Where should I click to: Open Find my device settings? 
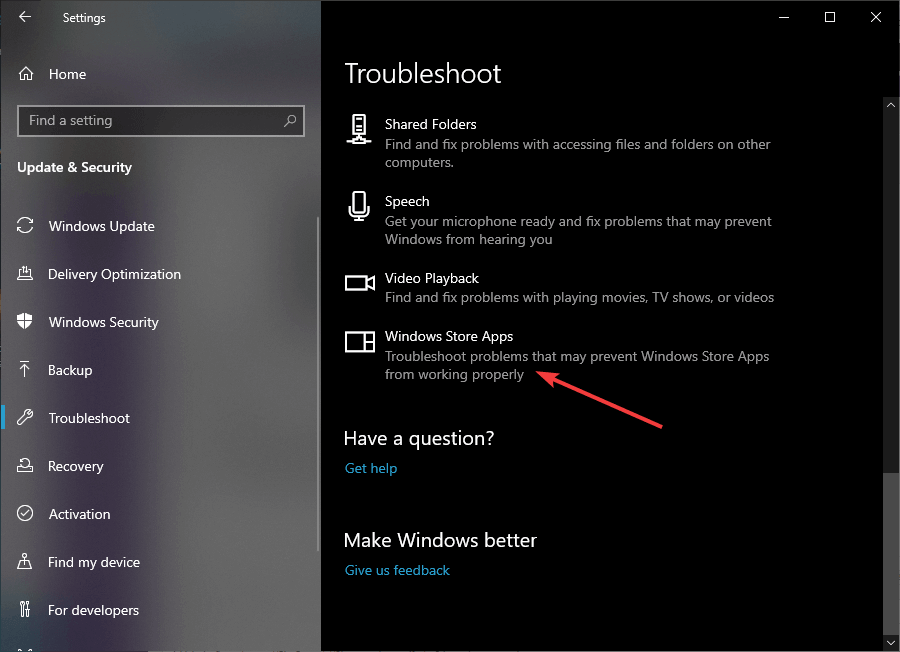(x=94, y=562)
